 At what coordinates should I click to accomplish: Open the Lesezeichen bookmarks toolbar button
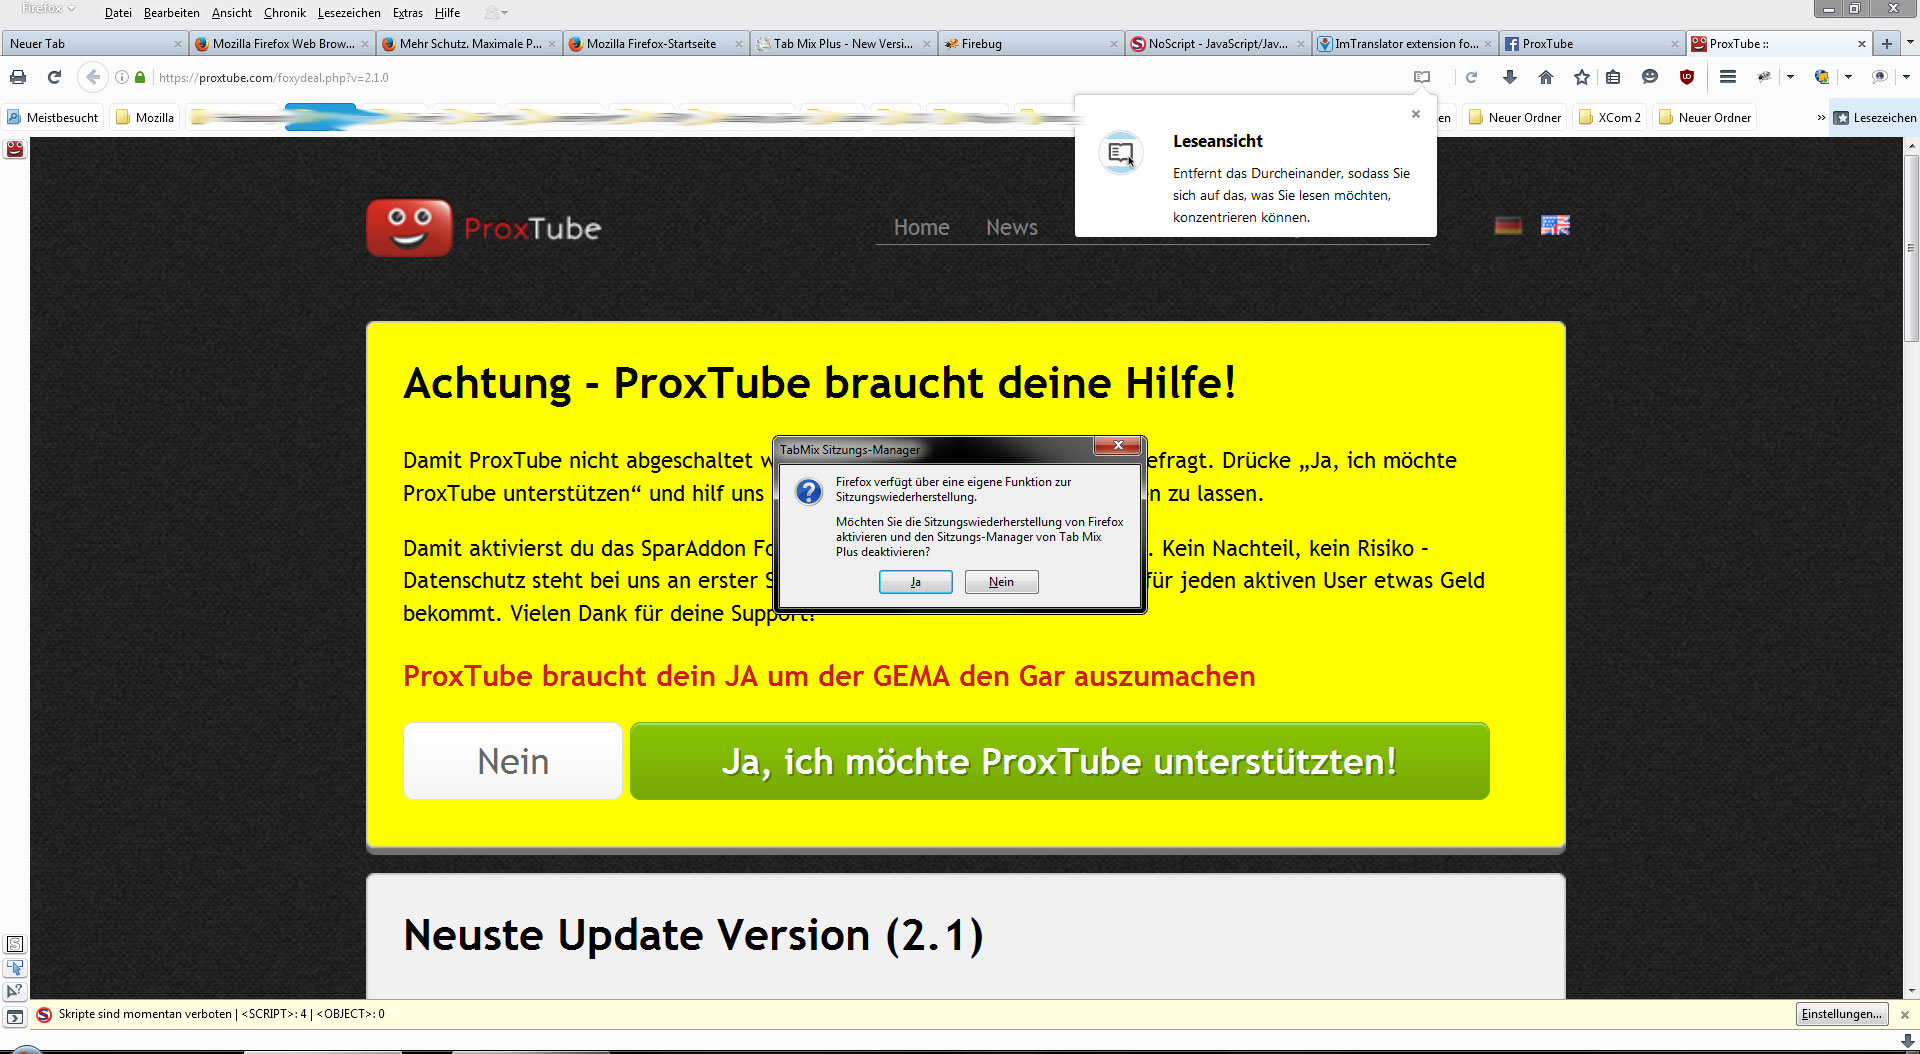1875,118
